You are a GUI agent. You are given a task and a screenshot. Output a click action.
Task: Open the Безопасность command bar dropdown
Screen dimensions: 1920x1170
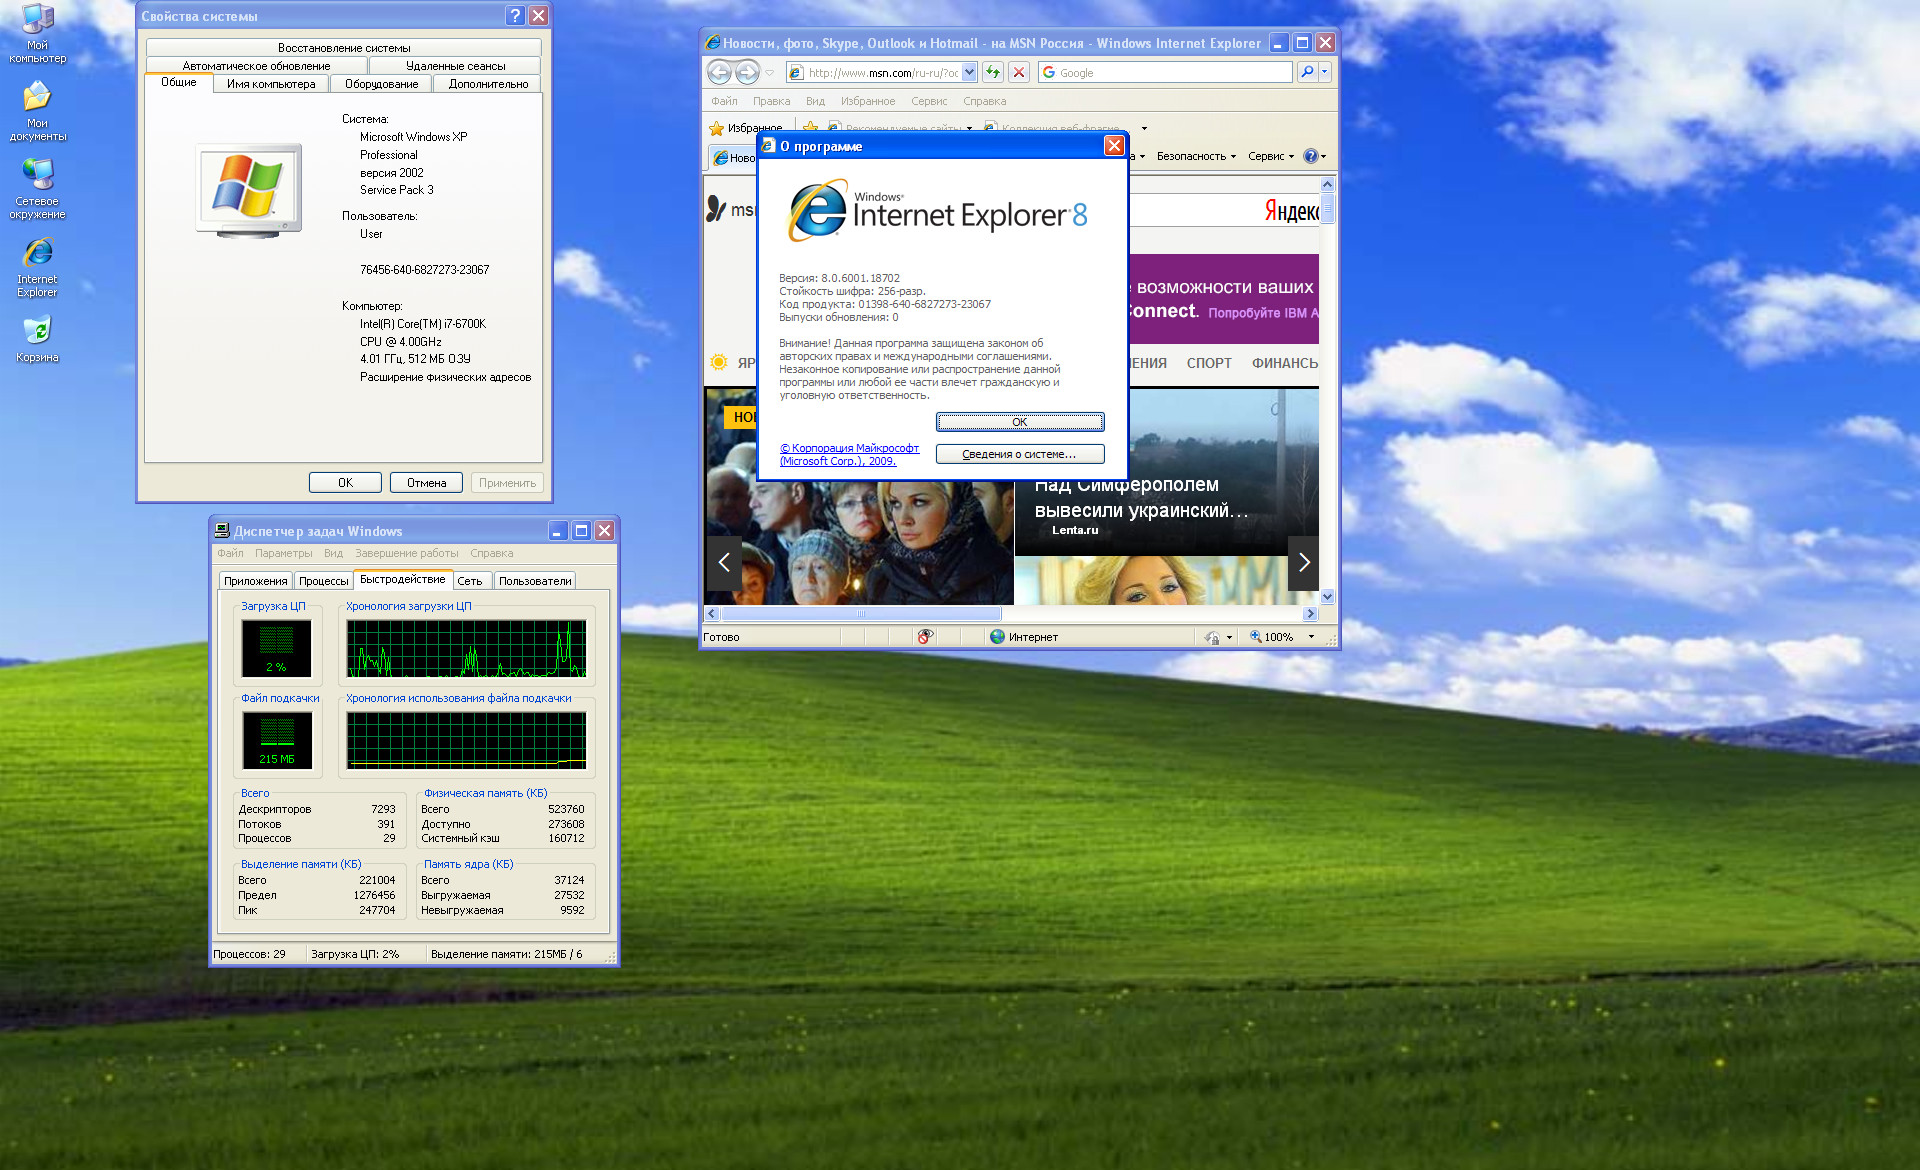(1196, 156)
